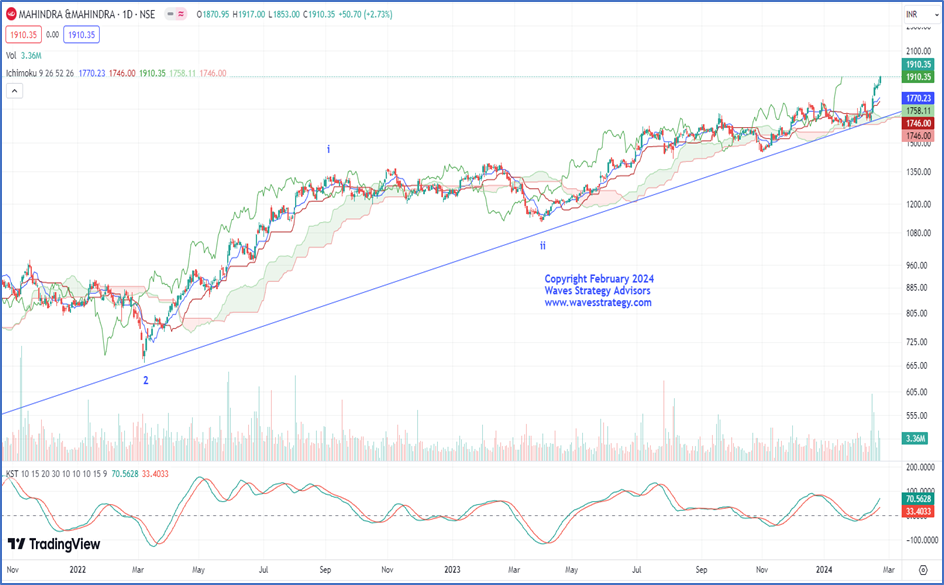Screen dimensions: 944x585
Task: Click Ichimoku legend blue value 1770.23
Action: pos(92,73)
